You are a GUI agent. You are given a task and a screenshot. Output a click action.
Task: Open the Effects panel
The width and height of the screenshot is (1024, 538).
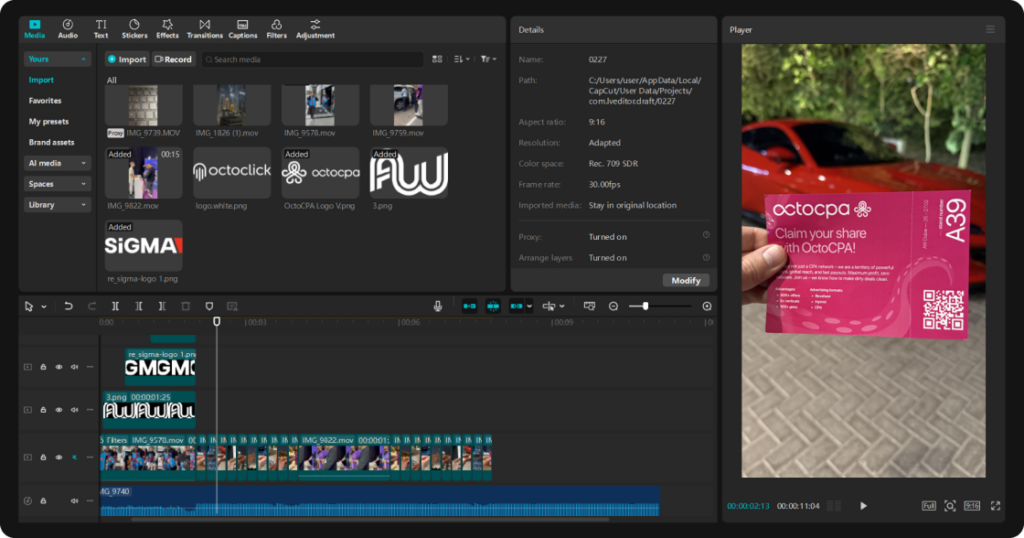[x=167, y=29]
